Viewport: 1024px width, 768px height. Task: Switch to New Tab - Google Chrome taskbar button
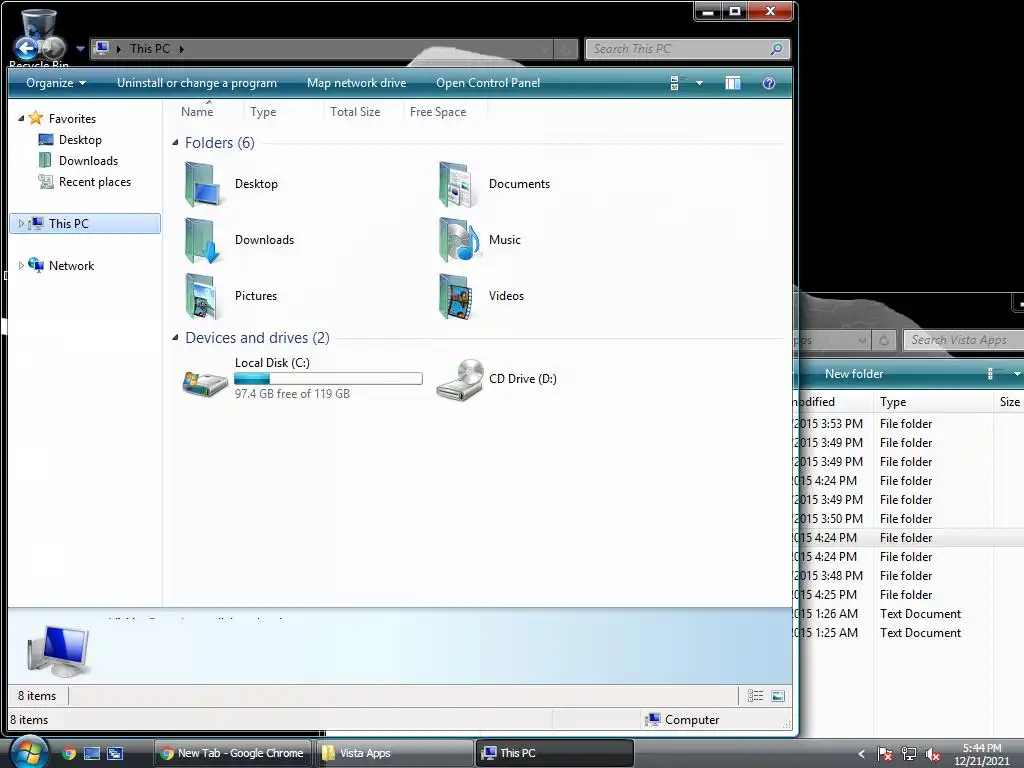(x=233, y=753)
